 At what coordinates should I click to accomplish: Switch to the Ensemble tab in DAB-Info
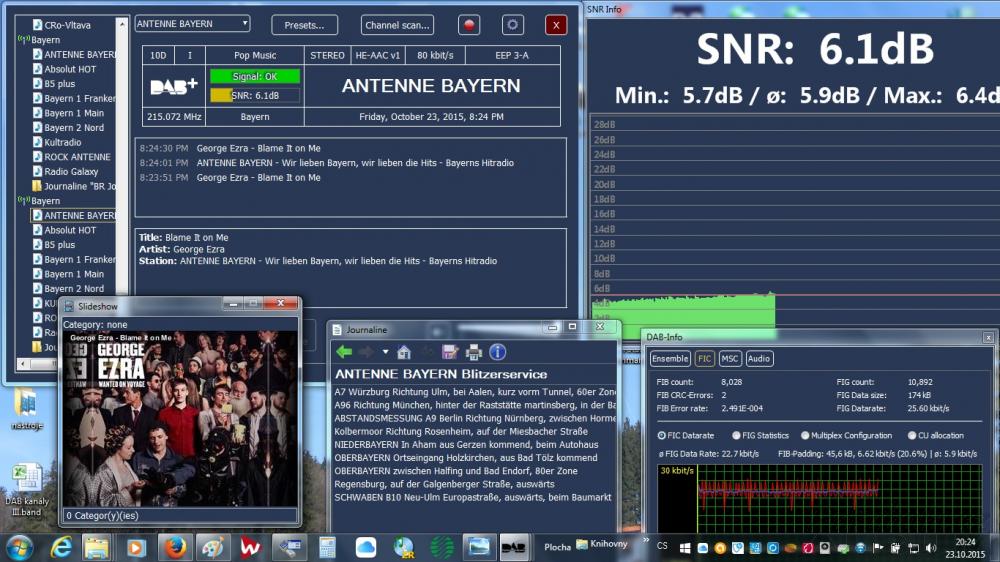point(670,359)
